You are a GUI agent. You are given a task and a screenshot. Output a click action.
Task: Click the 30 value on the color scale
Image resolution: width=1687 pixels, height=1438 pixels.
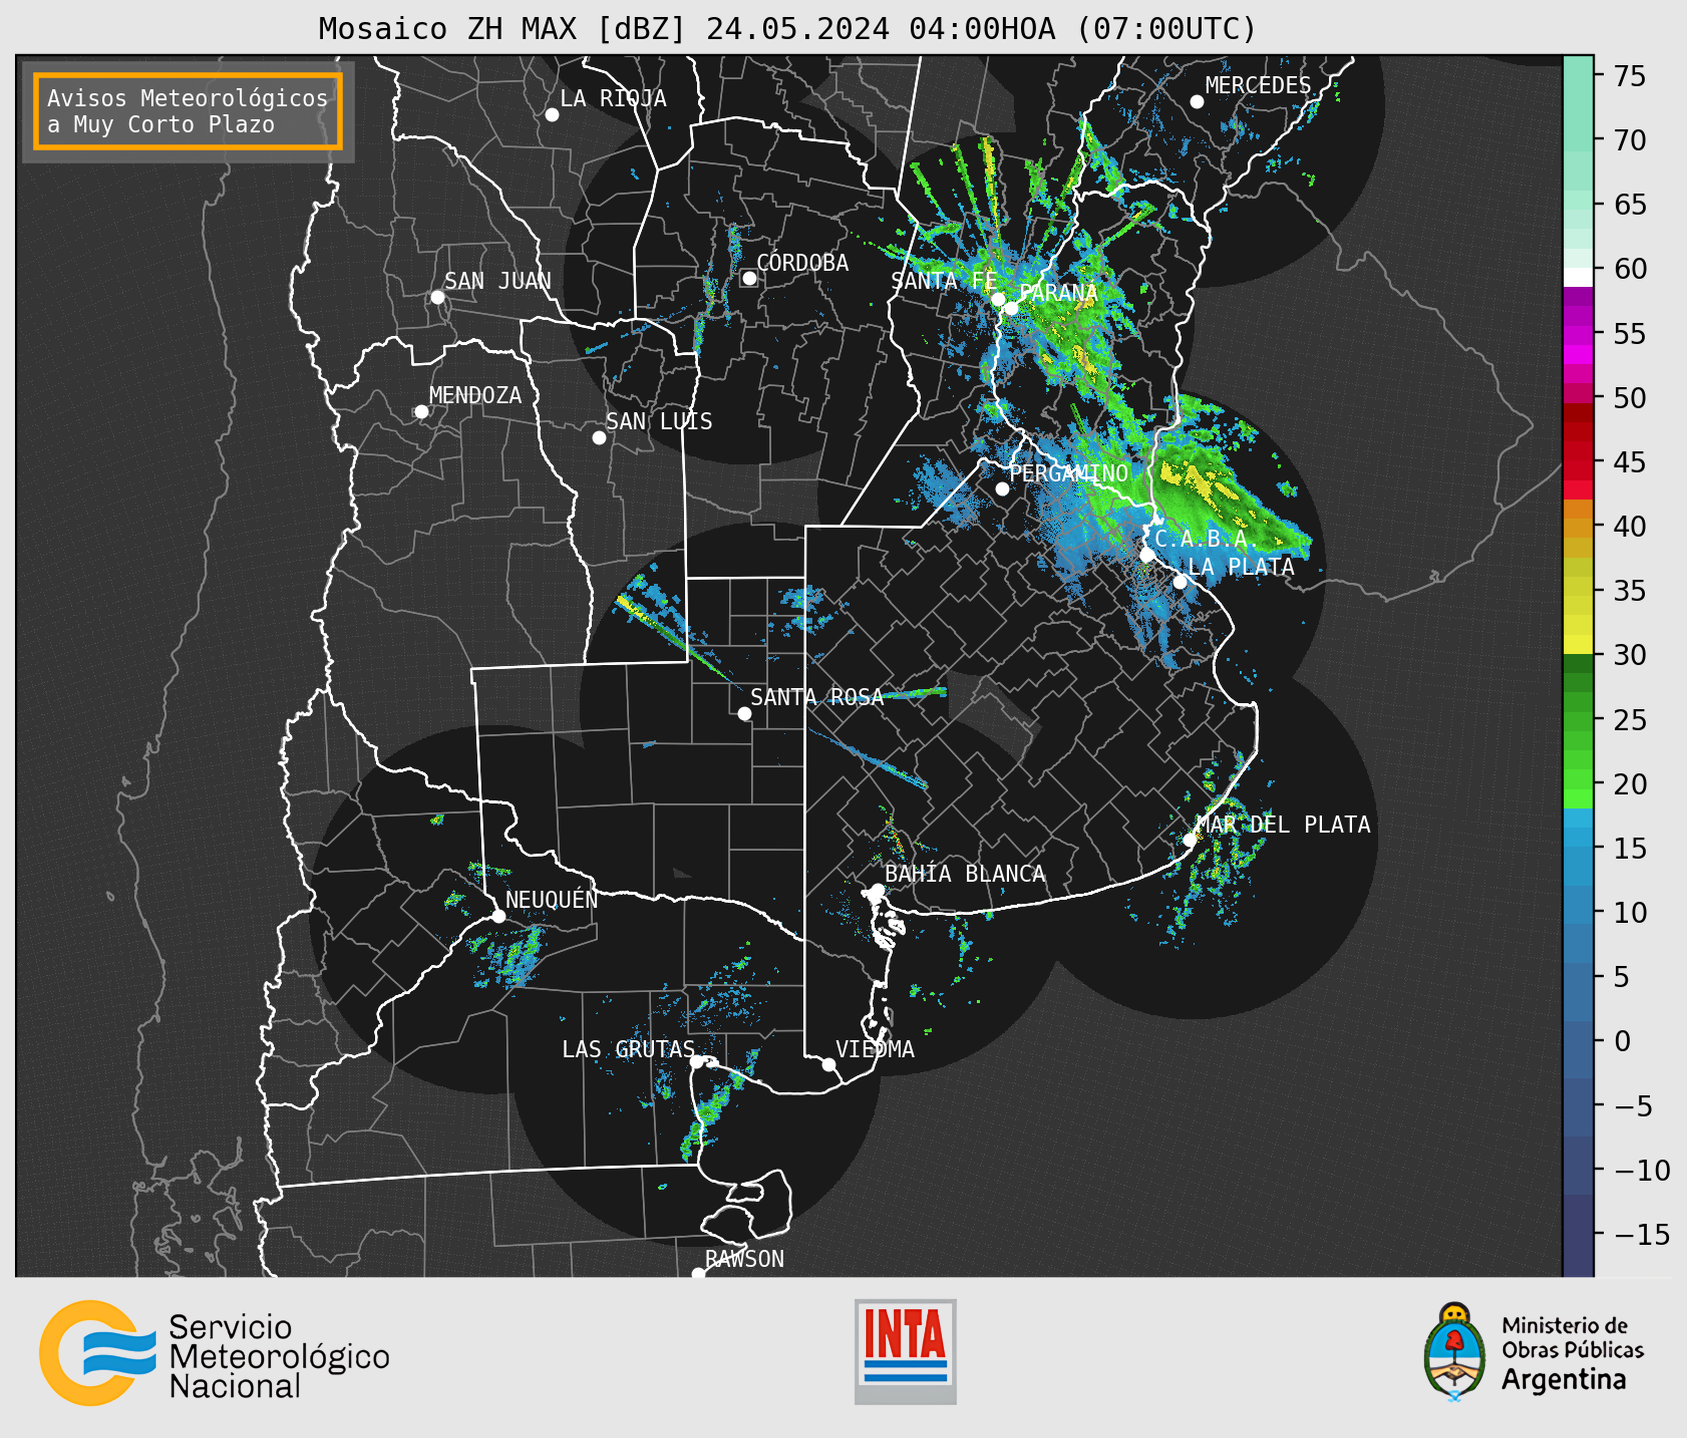[1630, 655]
